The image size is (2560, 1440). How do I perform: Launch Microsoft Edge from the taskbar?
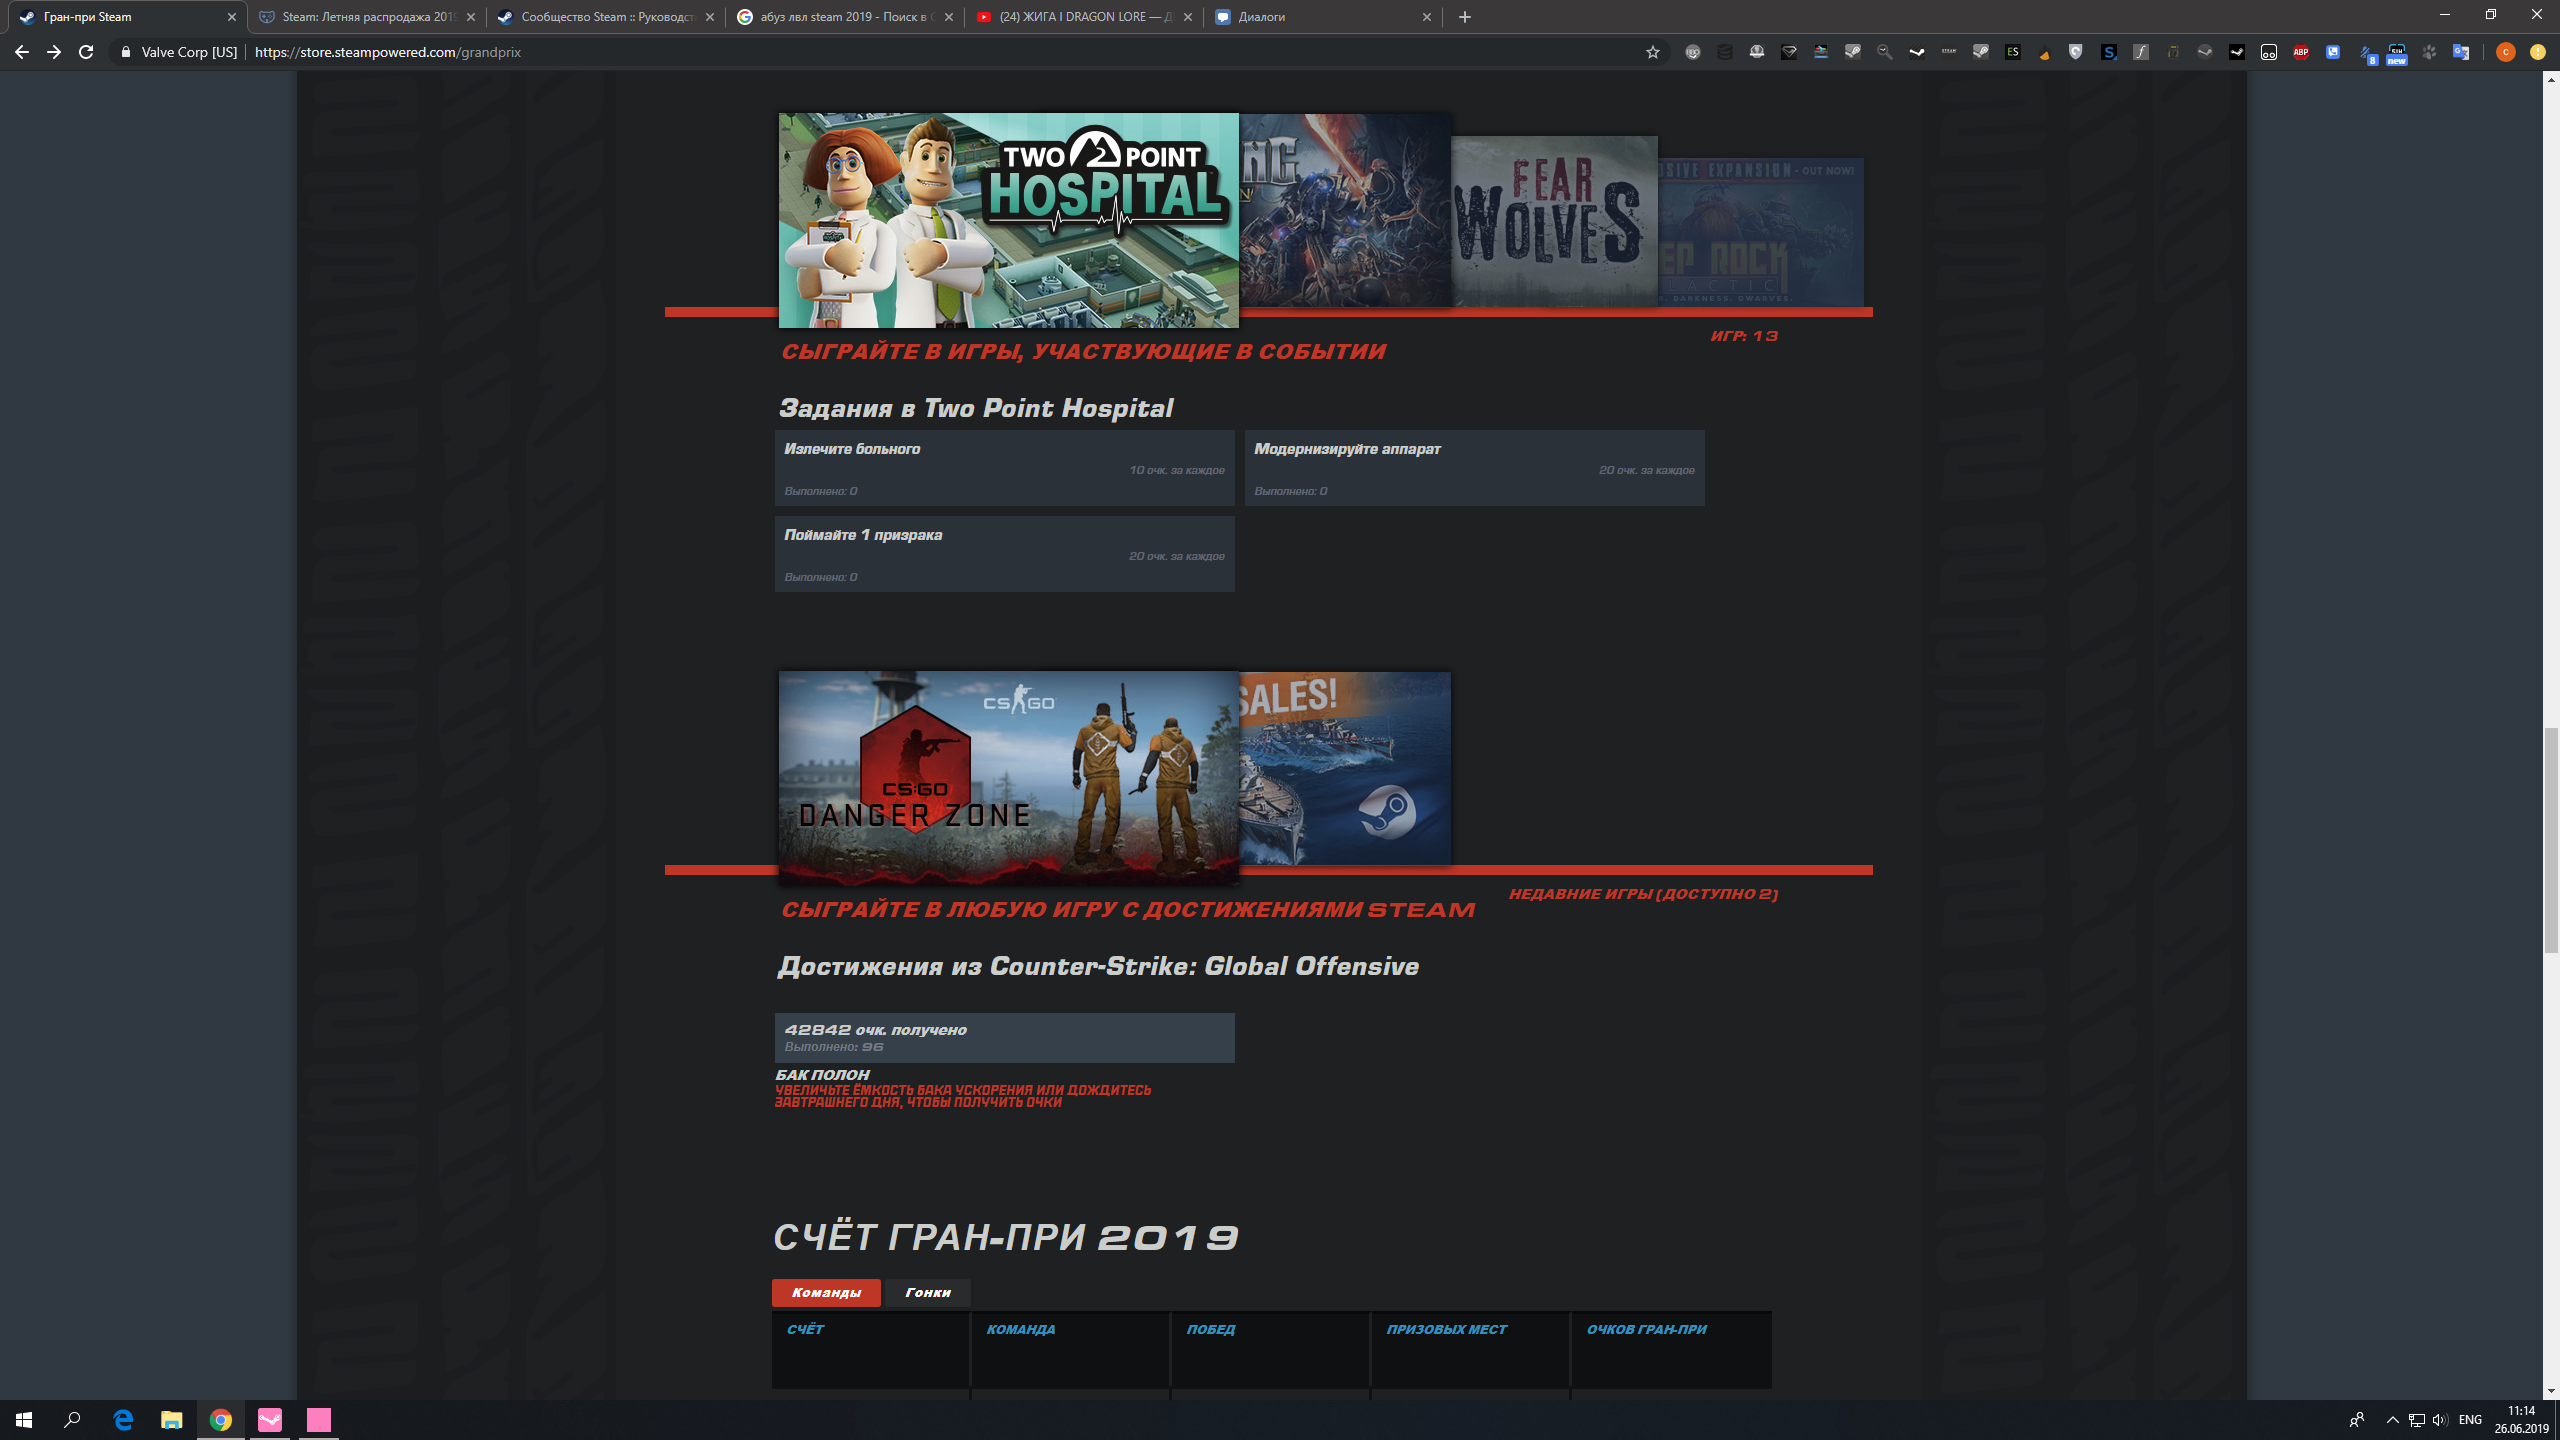pos(123,1419)
